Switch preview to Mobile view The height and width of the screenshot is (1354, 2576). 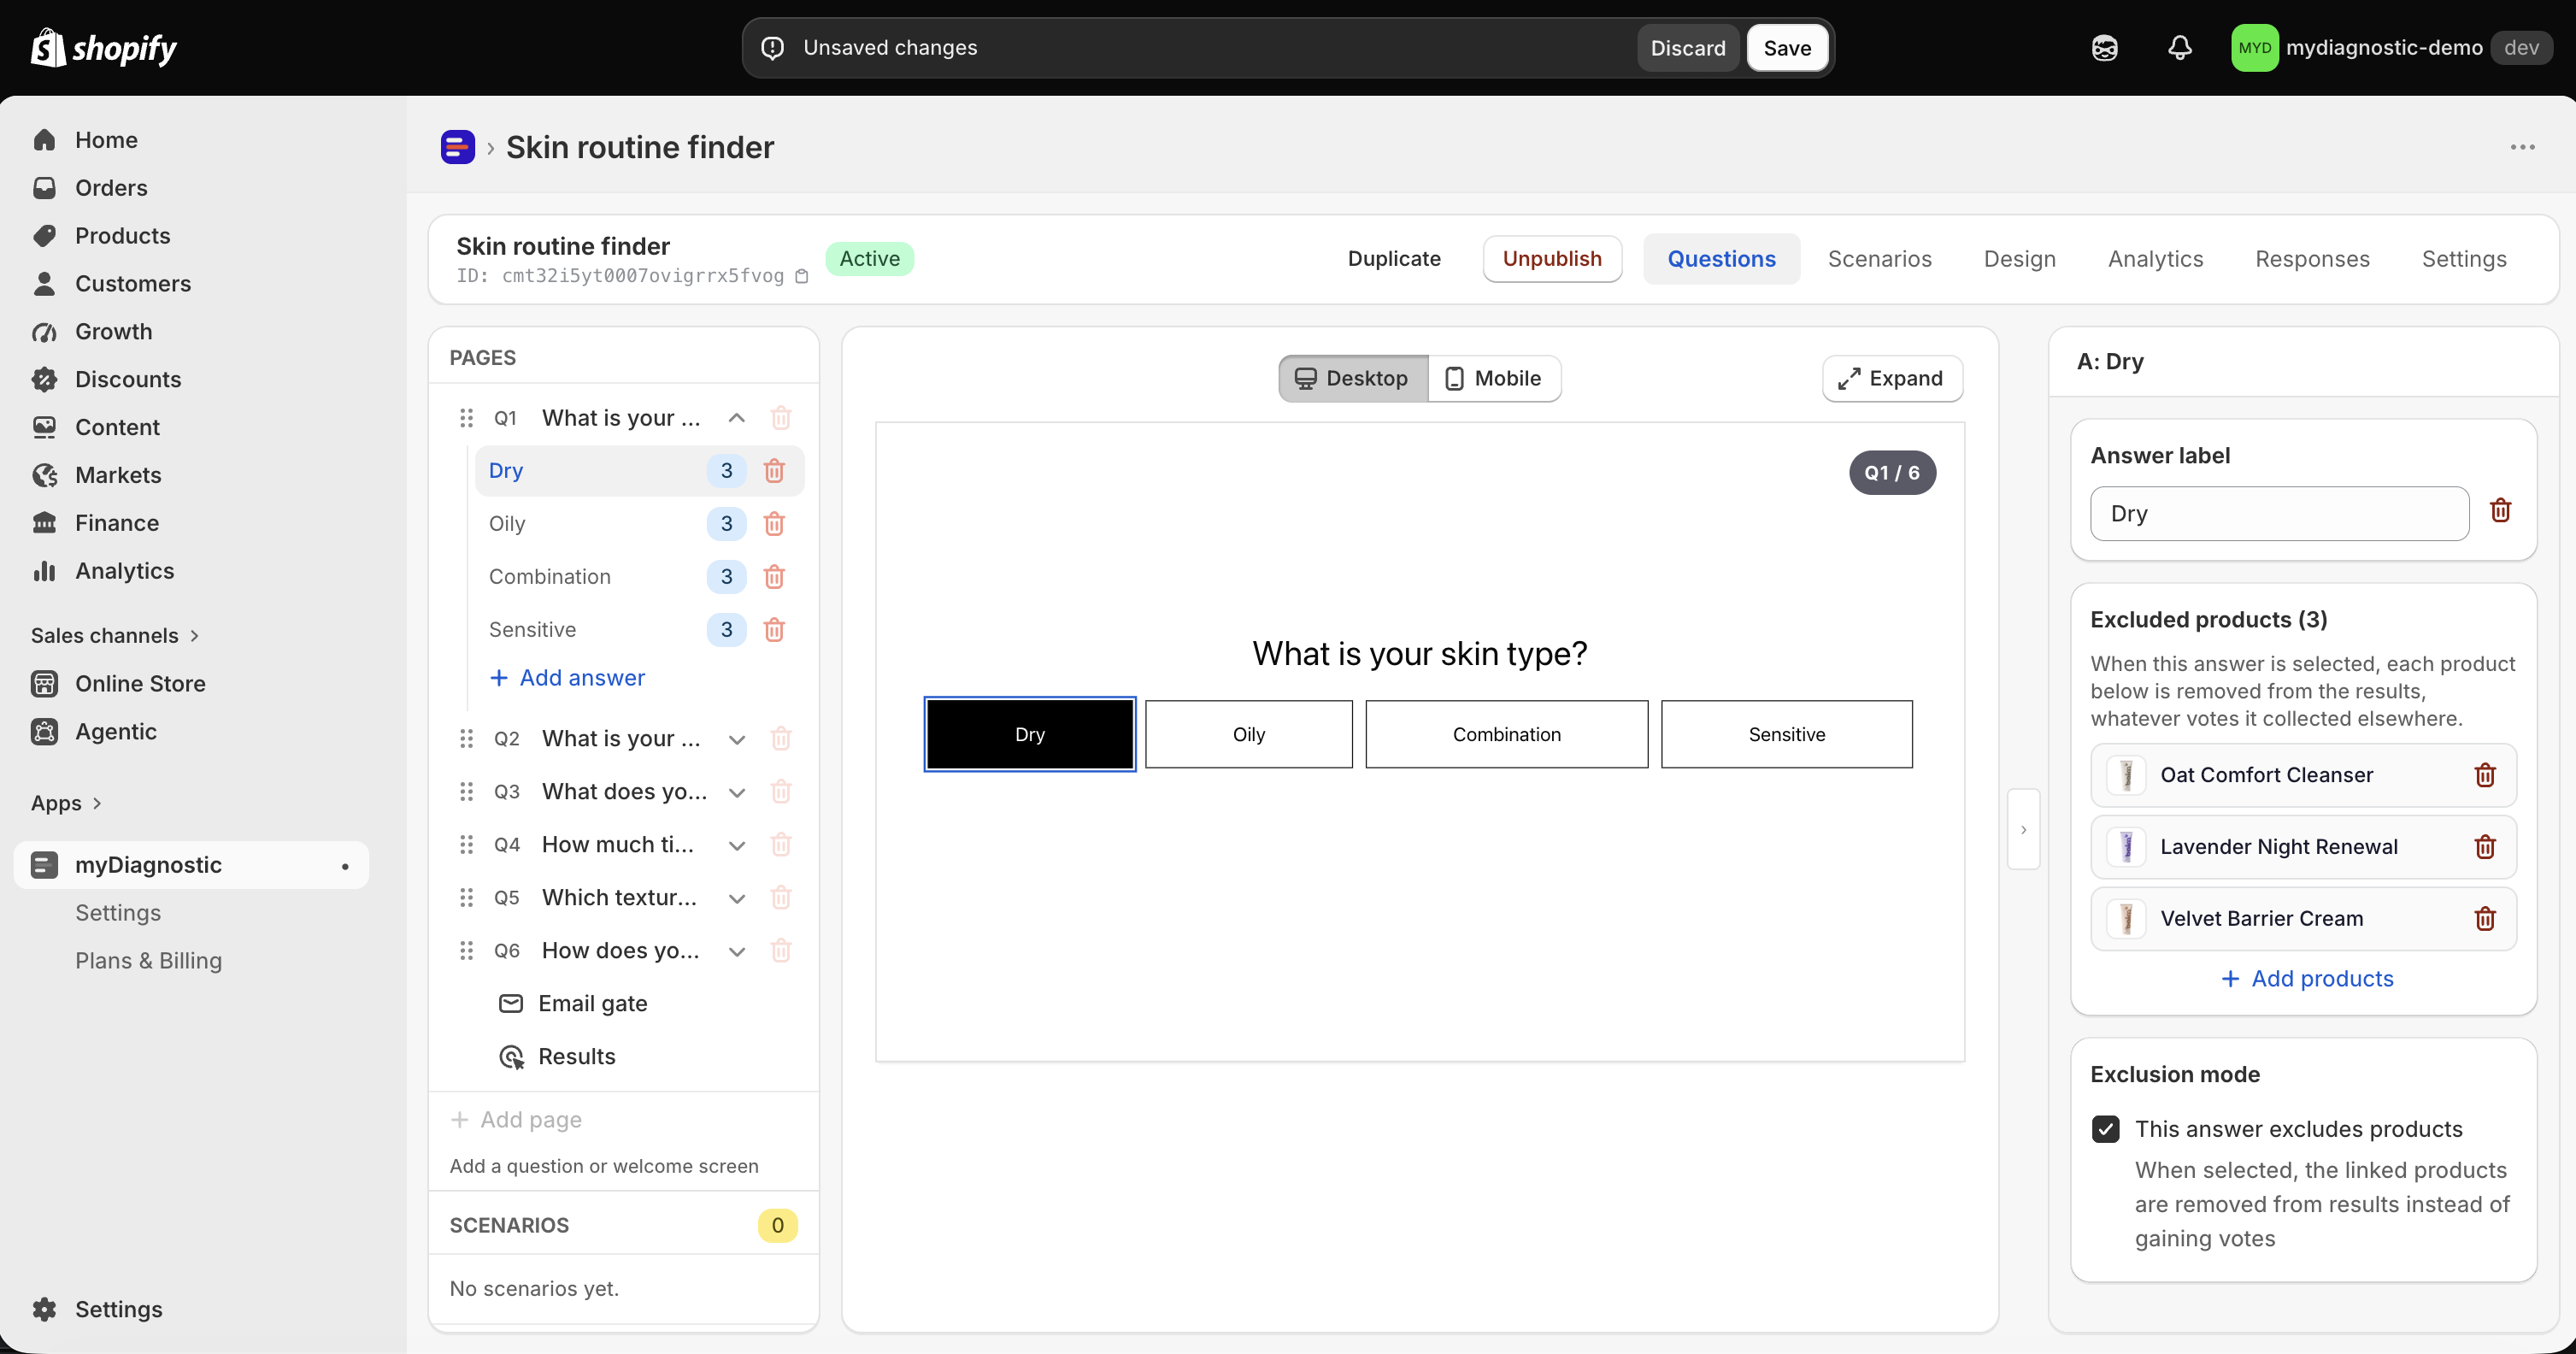pyautogui.click(x=1494, y=379)
